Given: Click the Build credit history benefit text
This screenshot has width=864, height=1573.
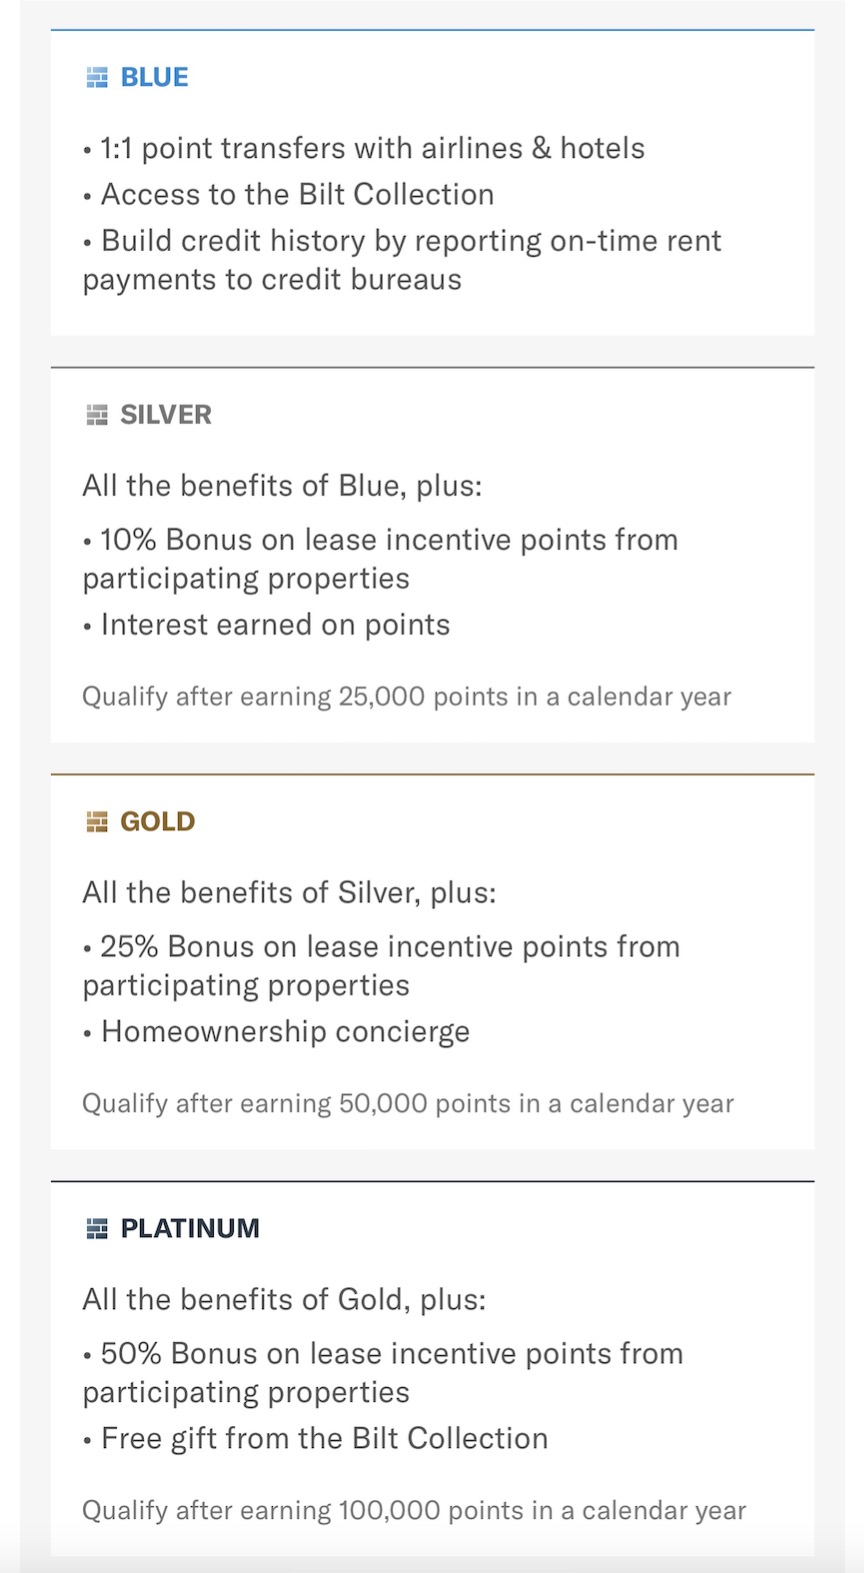Looking at the screenshot, I should point(402,260).
